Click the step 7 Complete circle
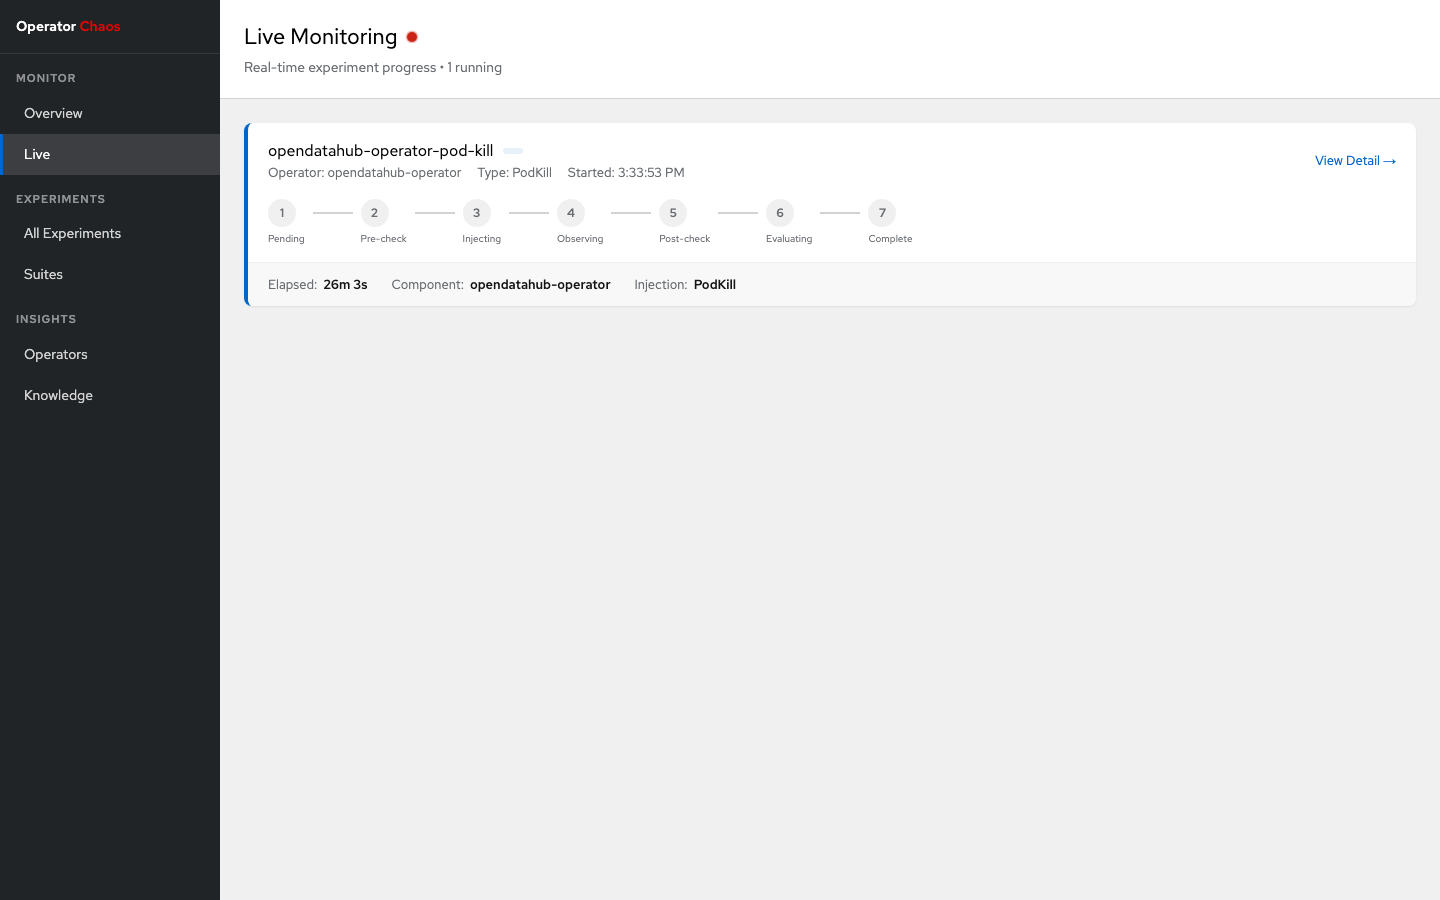 (882, 213)
